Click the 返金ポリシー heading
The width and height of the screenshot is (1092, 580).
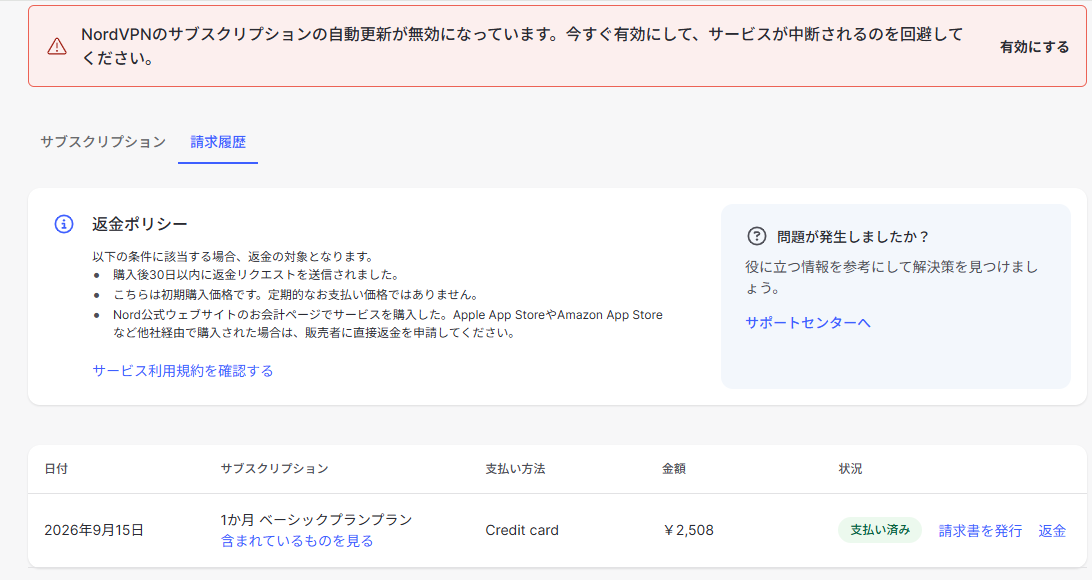(x=140, y=224)
